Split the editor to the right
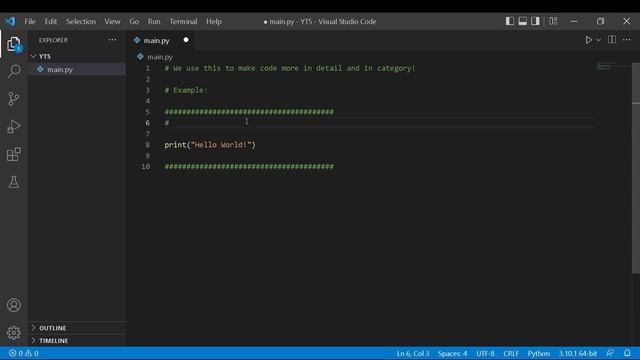Screen dimensions: 640x360 coord(611,40)
